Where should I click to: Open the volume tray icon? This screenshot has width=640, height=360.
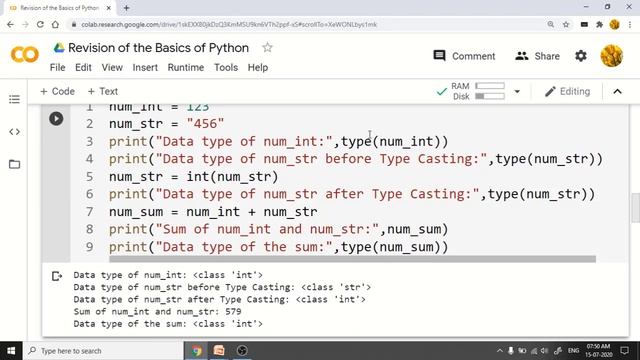(x=544, y=351)
